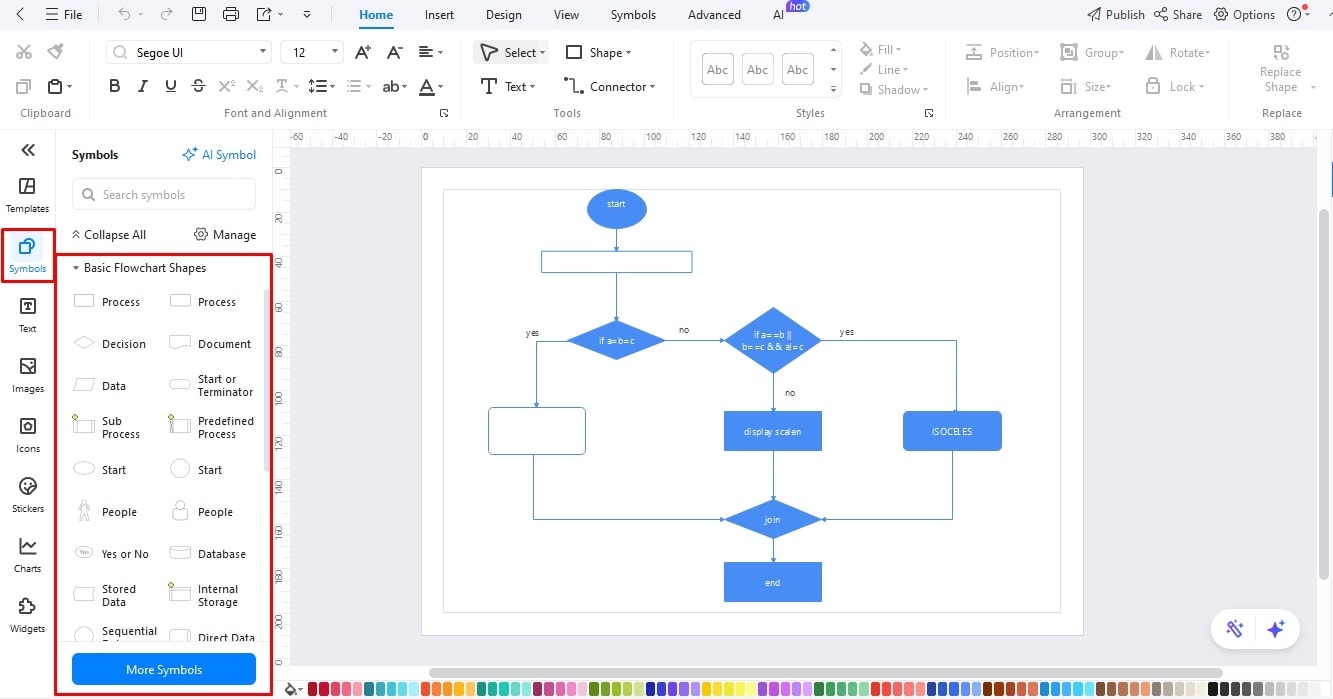Toggle bold formatting
This screenshot has width=1333, height=699.
[114, 87]
